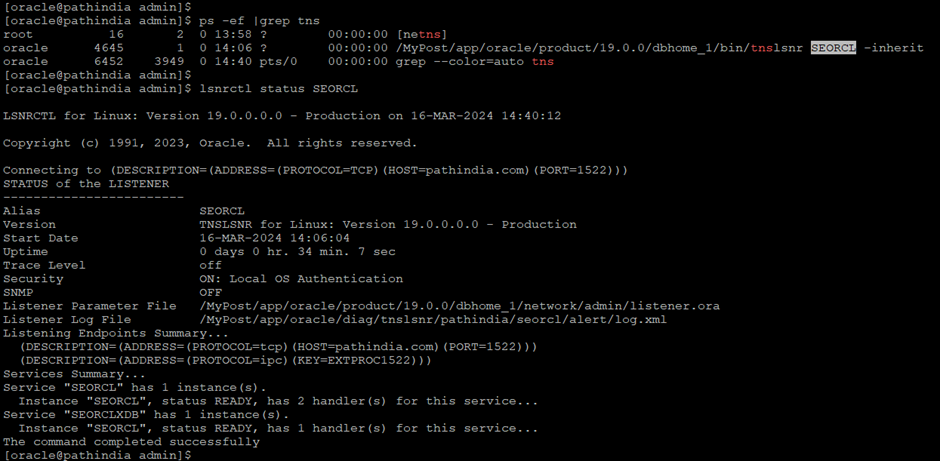Click the PORT=1522 value in the Connecting line
The height and width of the screenshot is (461, 940).
pos(576,170)
